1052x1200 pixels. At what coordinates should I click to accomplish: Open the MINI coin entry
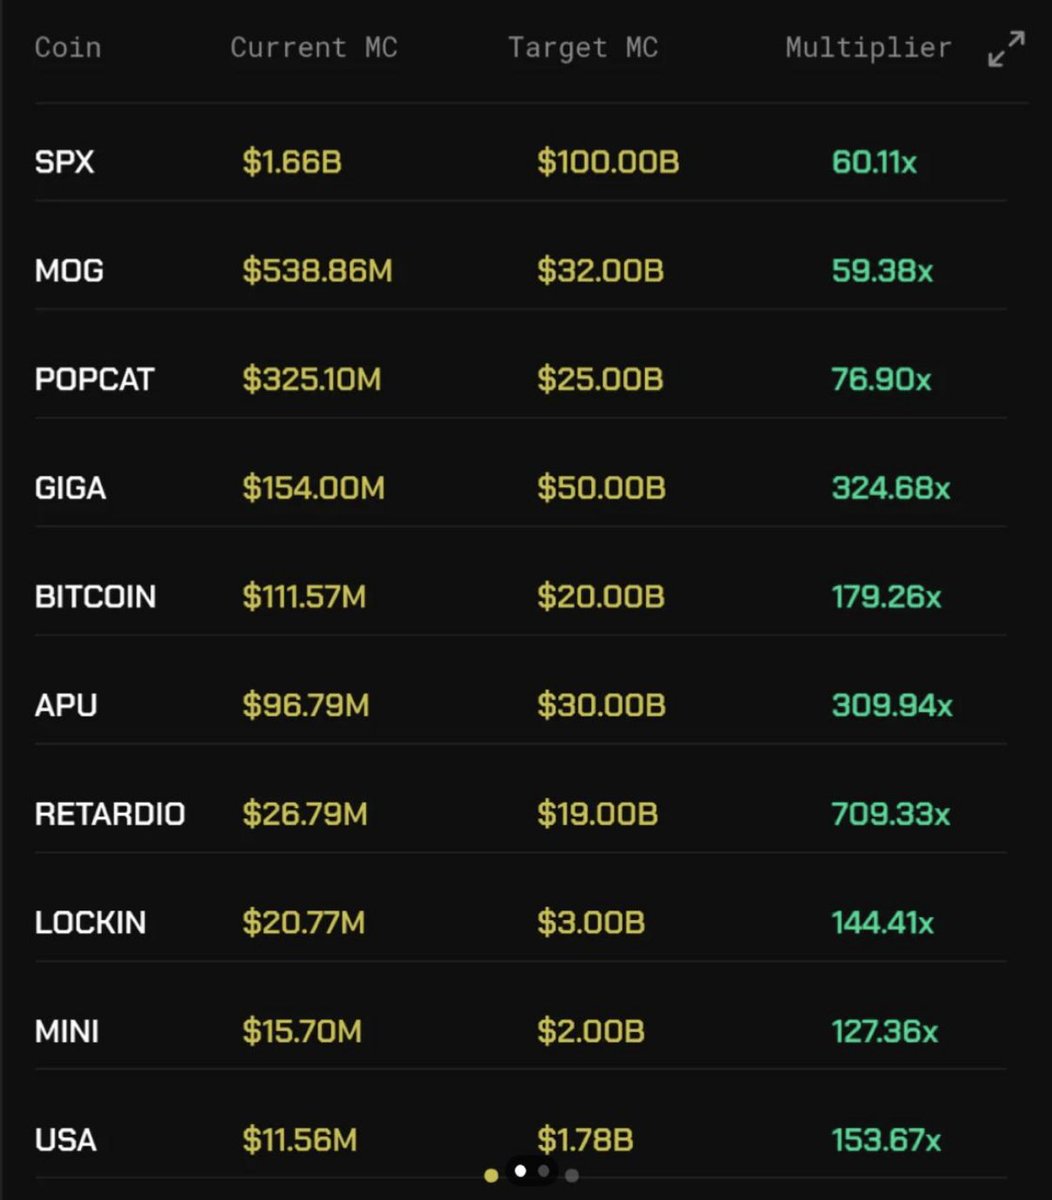tap(67, 1031)
